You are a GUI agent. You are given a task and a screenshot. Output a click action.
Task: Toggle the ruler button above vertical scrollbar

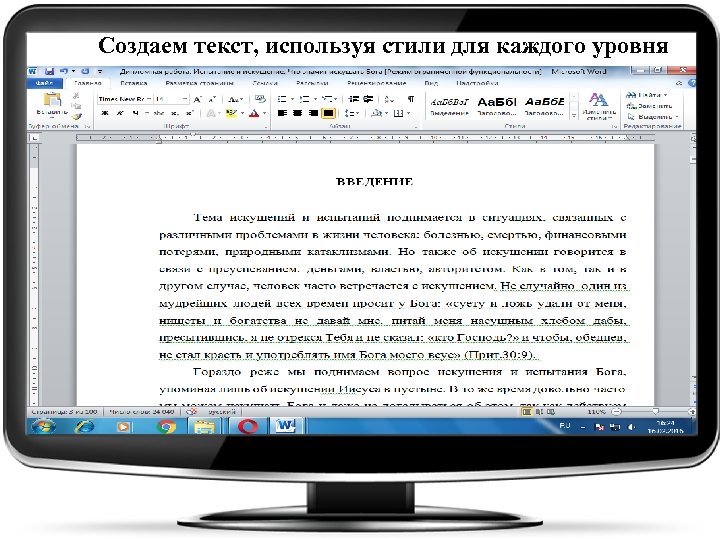(693, 138)
